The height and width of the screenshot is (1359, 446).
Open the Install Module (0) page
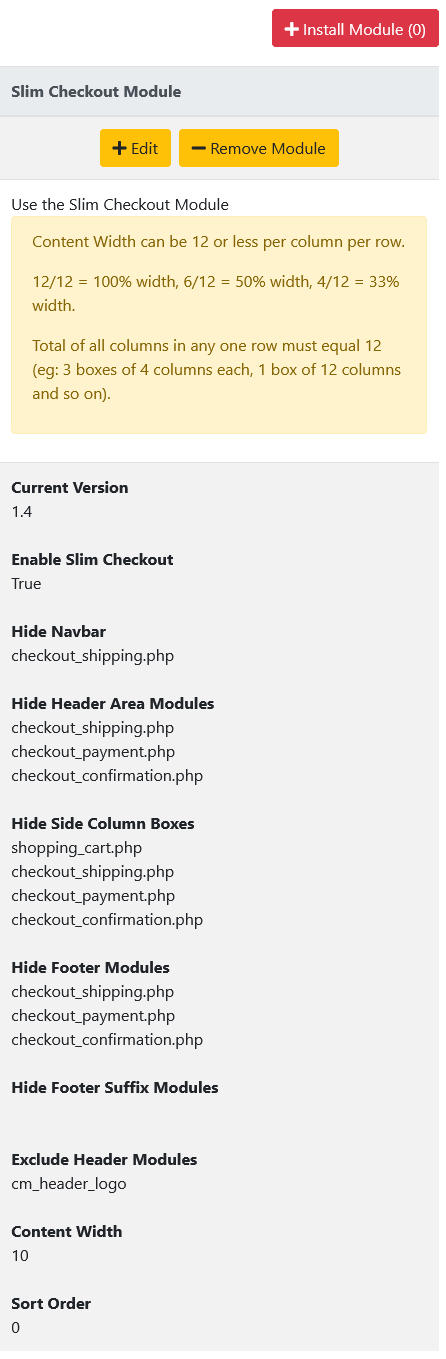point(355,29)
